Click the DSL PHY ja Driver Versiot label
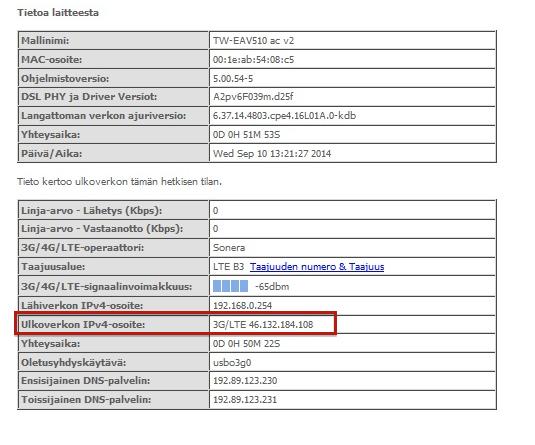Image resolution: width=535 pixels, height=445 pixels. [x=89, y=97]
